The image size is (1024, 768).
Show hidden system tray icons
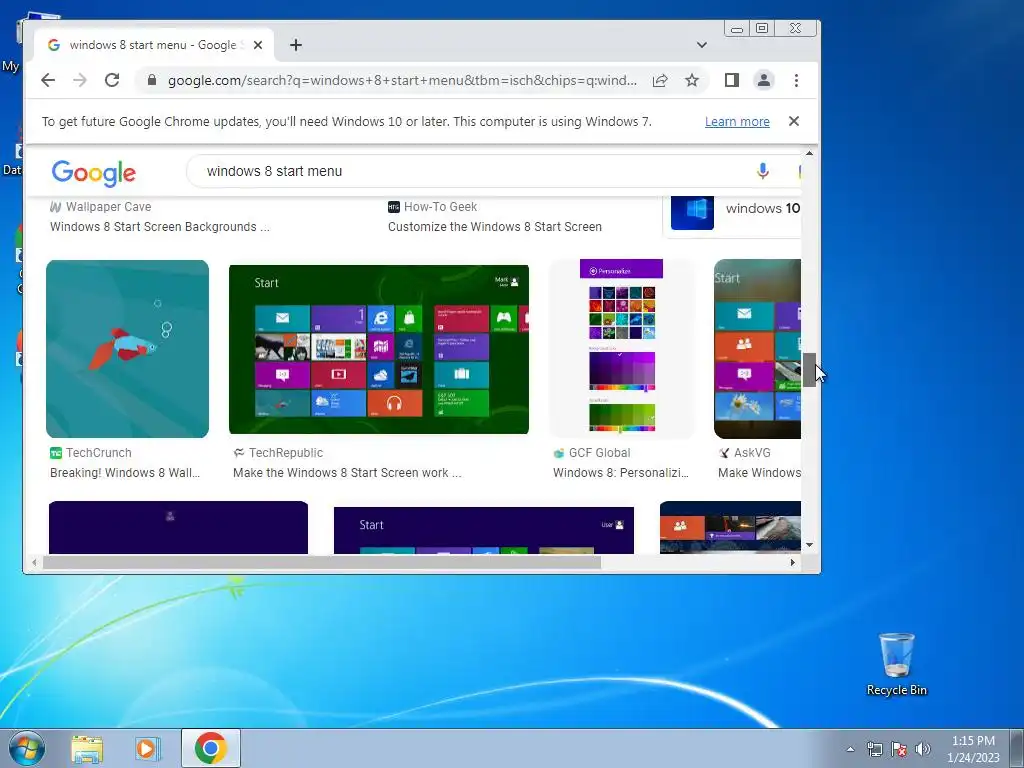pyautogui.click(x=850, y=749)
